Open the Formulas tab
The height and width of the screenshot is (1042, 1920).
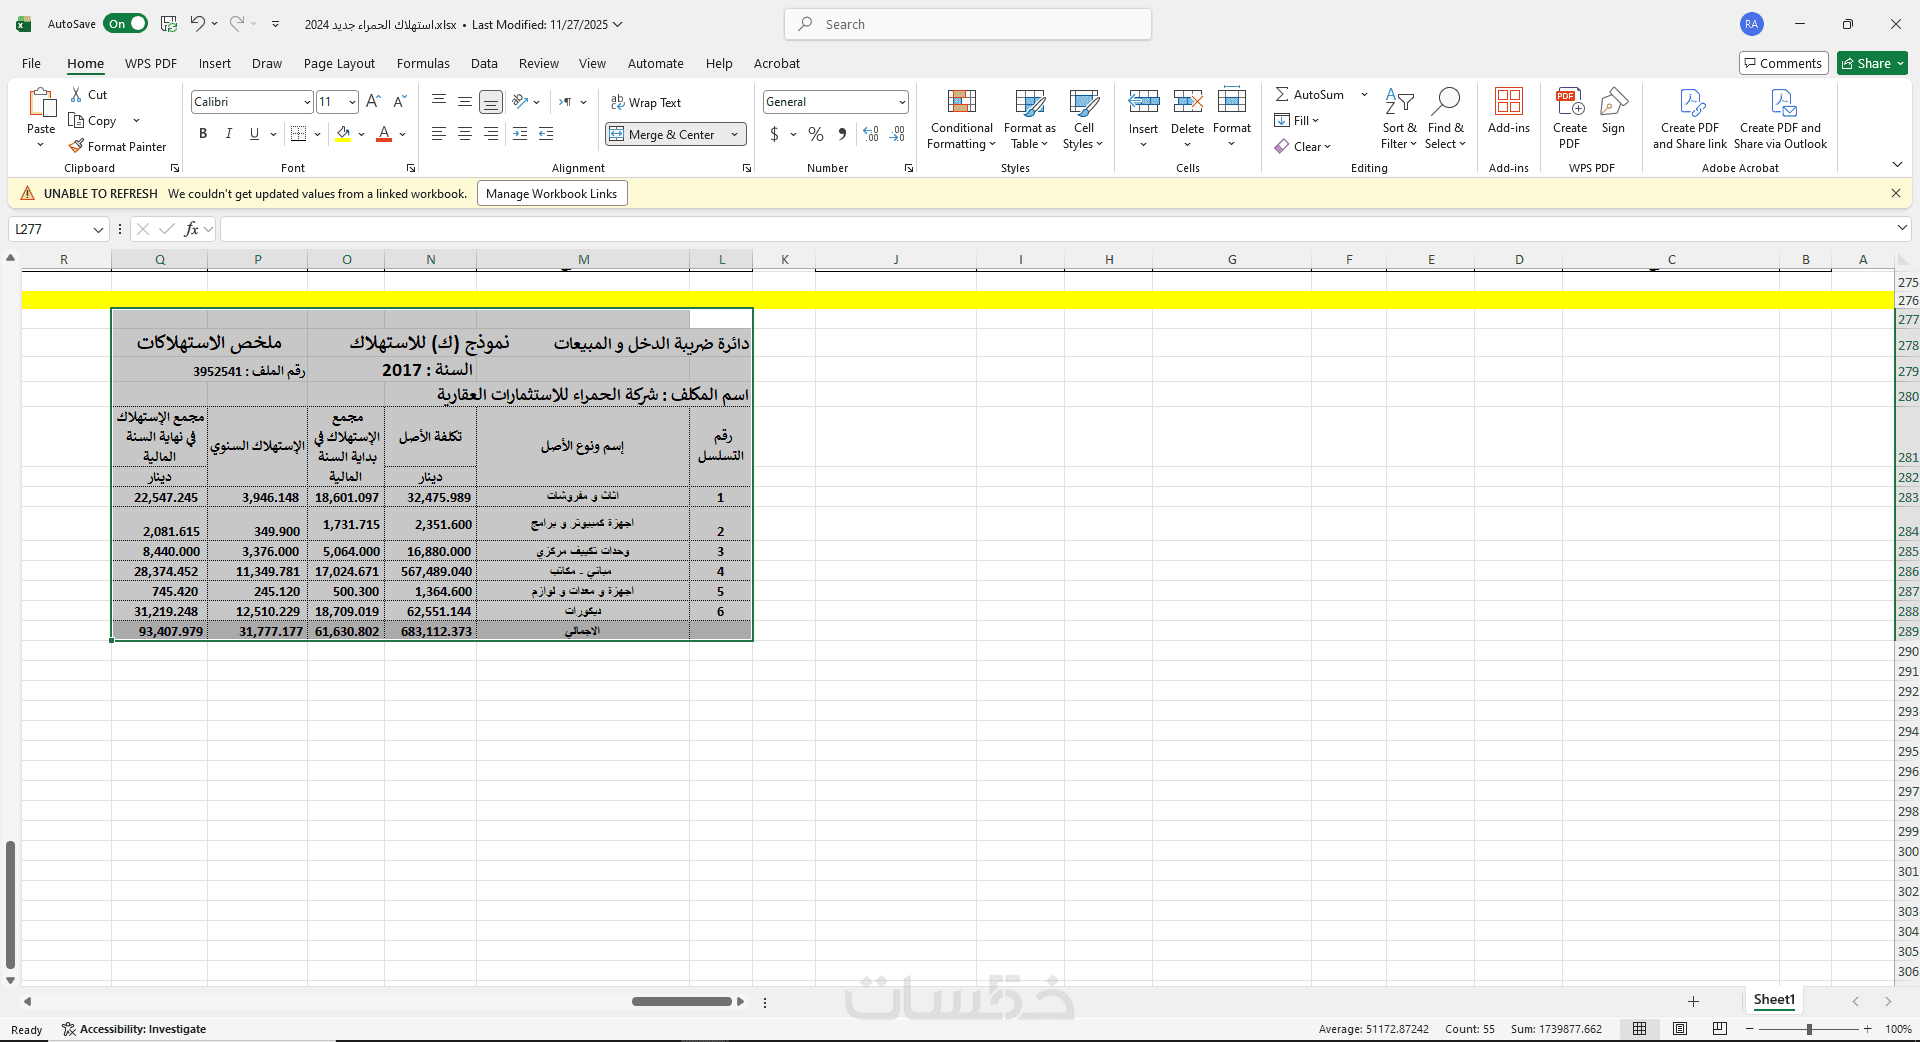423,63
